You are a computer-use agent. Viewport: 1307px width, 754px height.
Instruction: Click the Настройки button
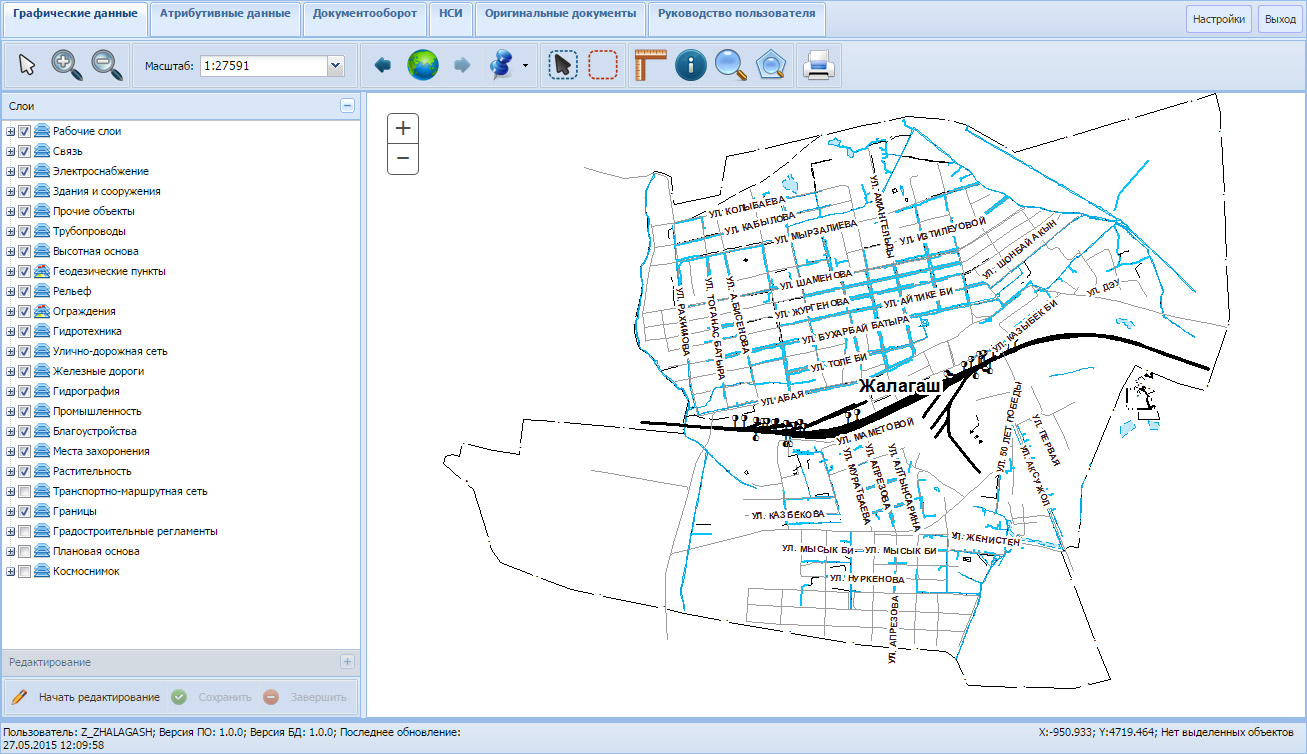(x=1218, y=19)
